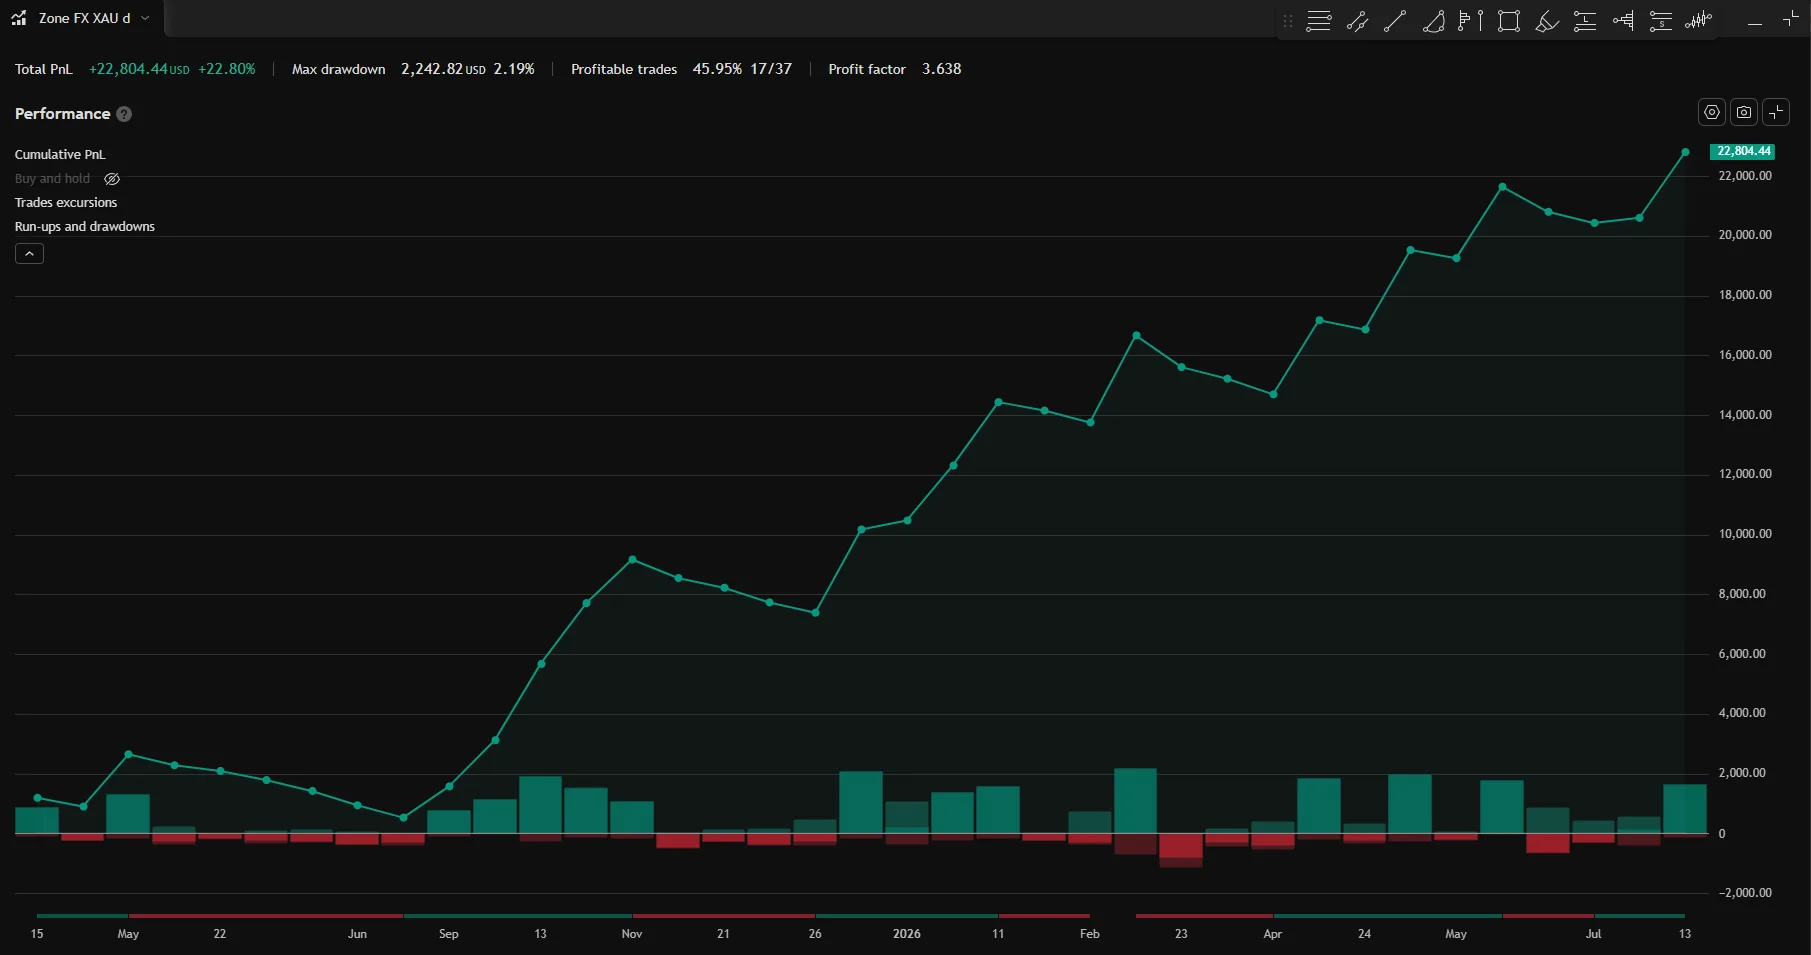This screenshot has width=1811, height=955.
Task: Toggle the Trades excursions legend item
Action: coord(66,202)
